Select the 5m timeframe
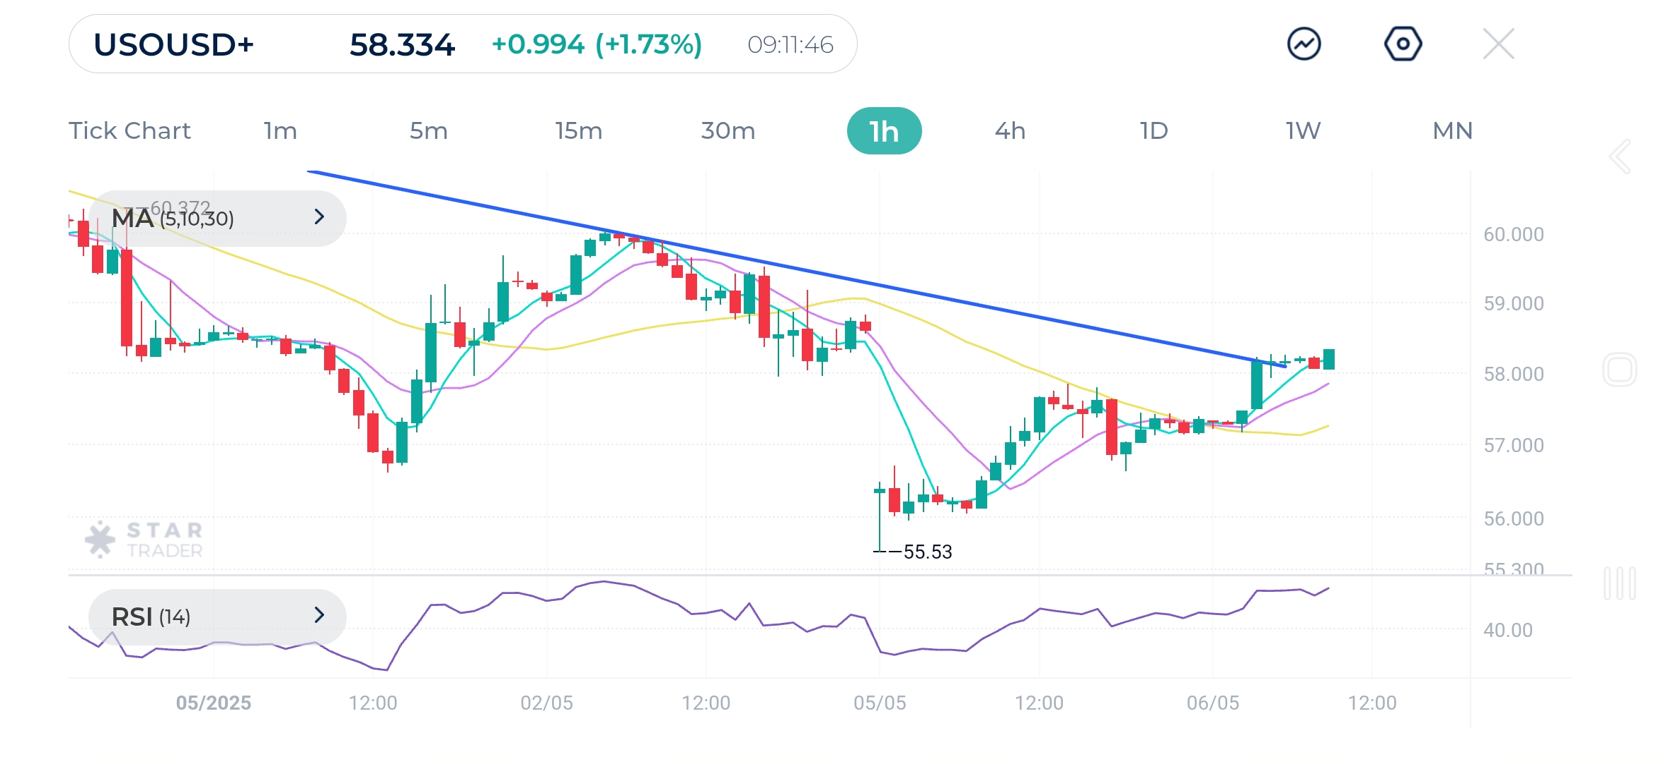 pos(428,131)
